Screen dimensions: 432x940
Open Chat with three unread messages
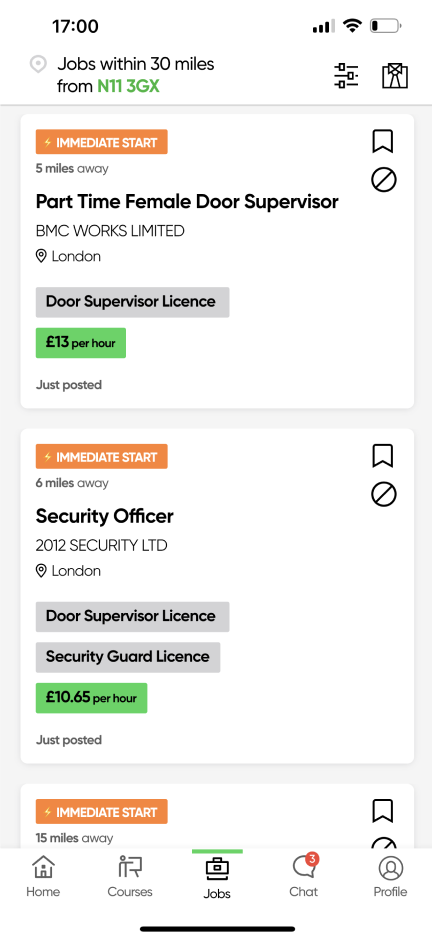click(304, 876)
